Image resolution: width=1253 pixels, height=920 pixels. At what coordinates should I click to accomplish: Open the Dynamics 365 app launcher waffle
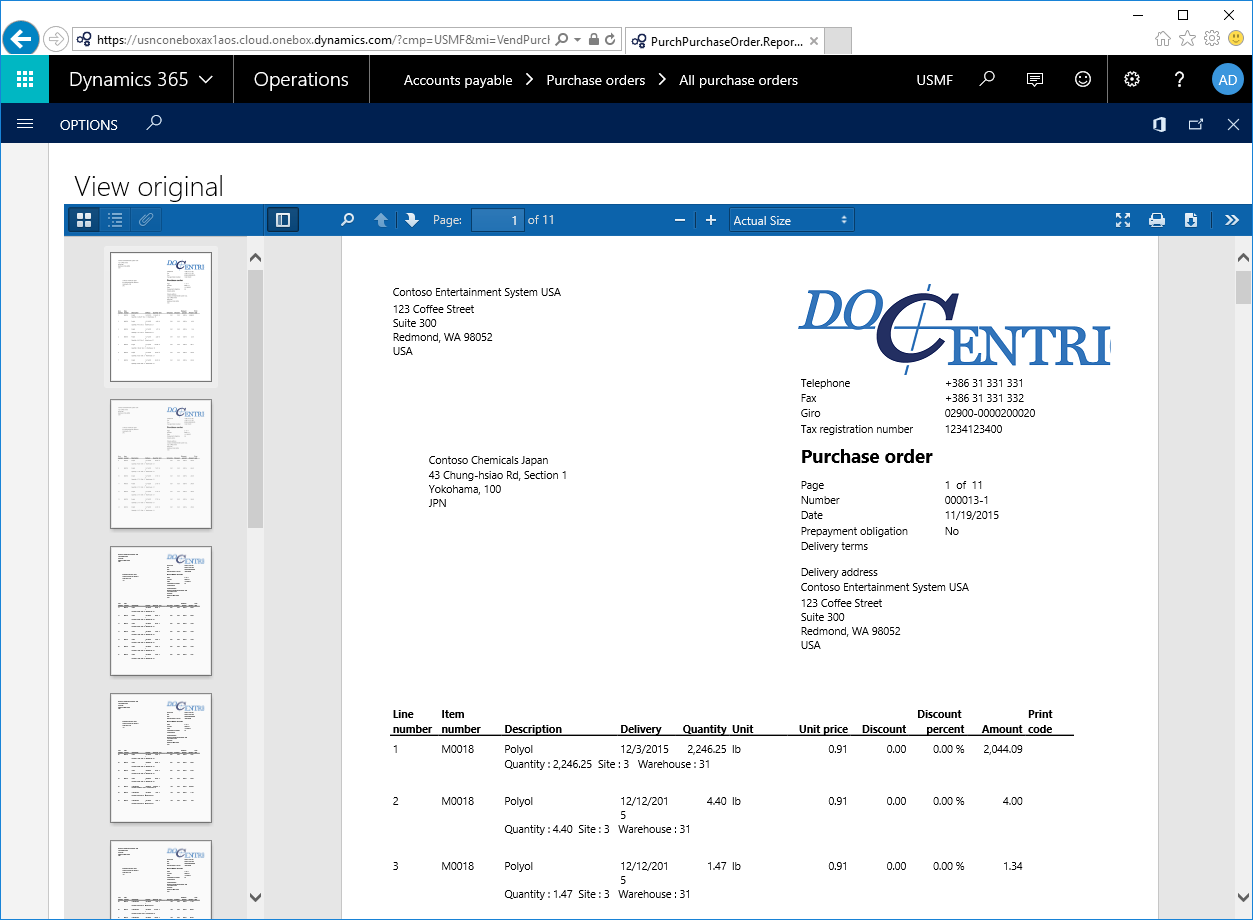click(25, 79)
